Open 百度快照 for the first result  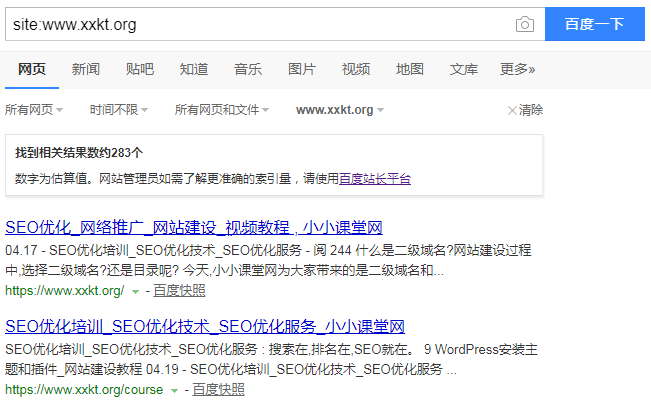coord(179,291)
